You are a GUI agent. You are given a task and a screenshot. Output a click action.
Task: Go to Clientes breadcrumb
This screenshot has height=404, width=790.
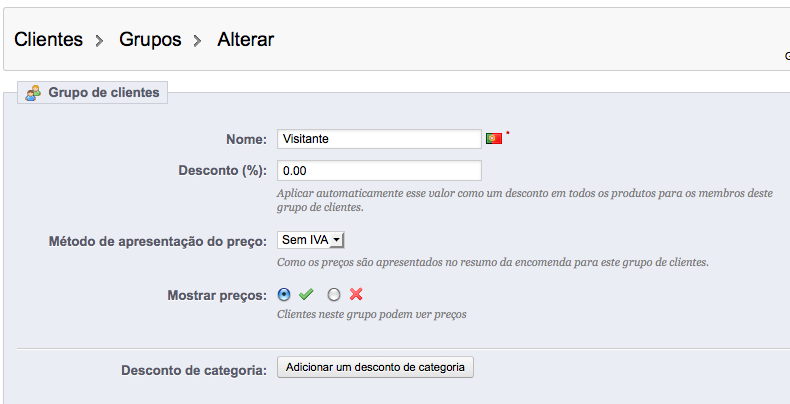[x=48, y=39]
